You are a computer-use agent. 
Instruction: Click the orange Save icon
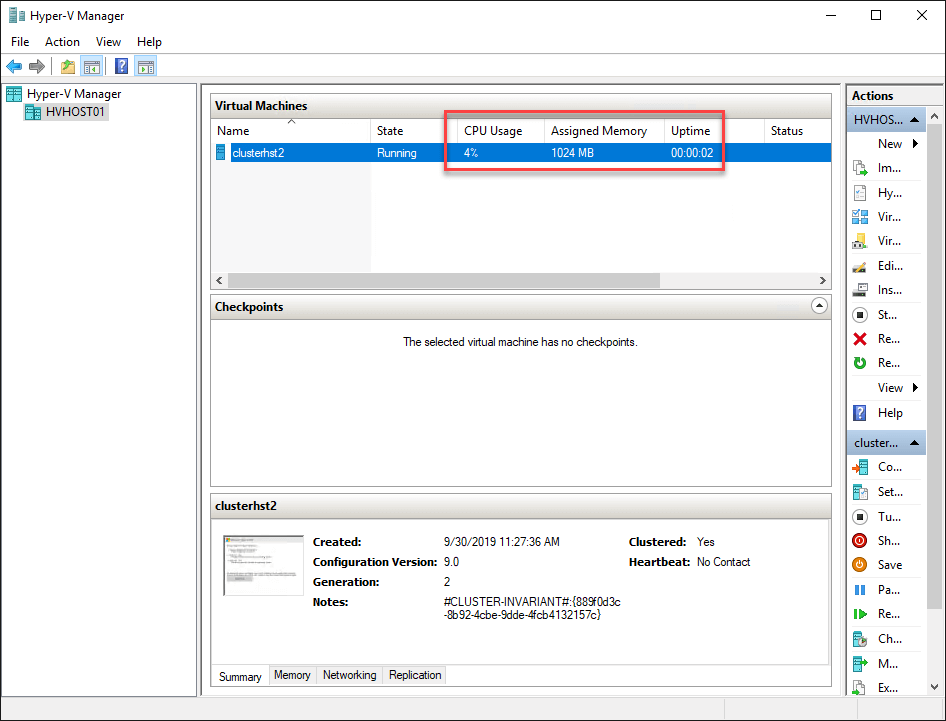coord(860,565)
